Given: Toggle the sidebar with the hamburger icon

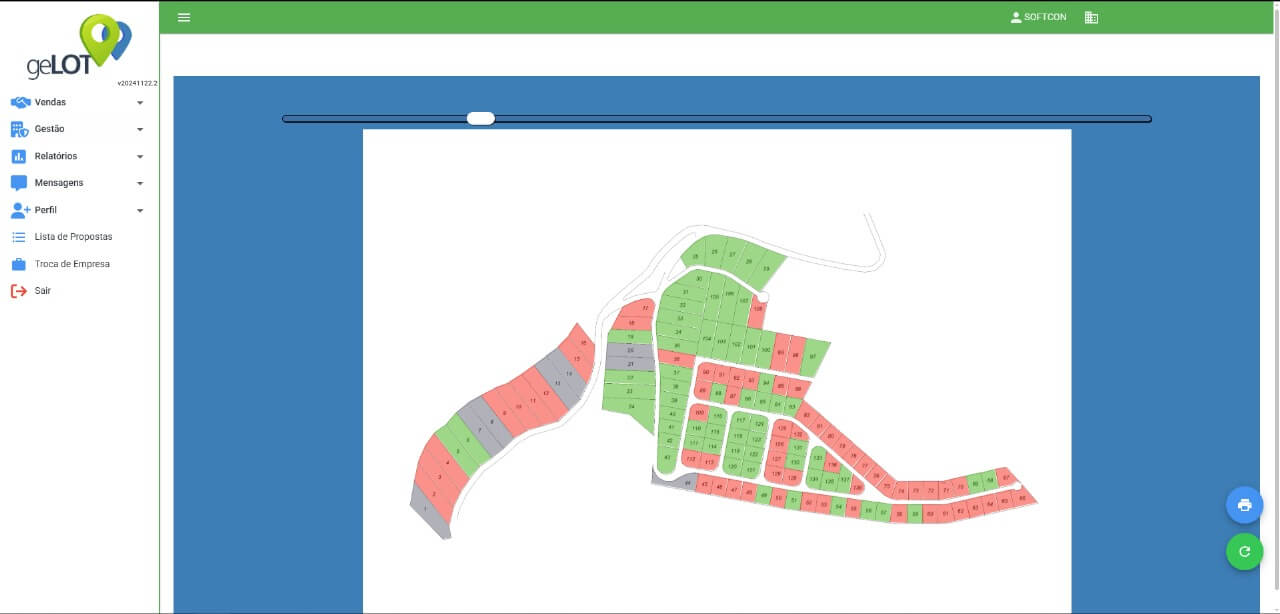Looking at the screenshot, I should tap(183, 17).
